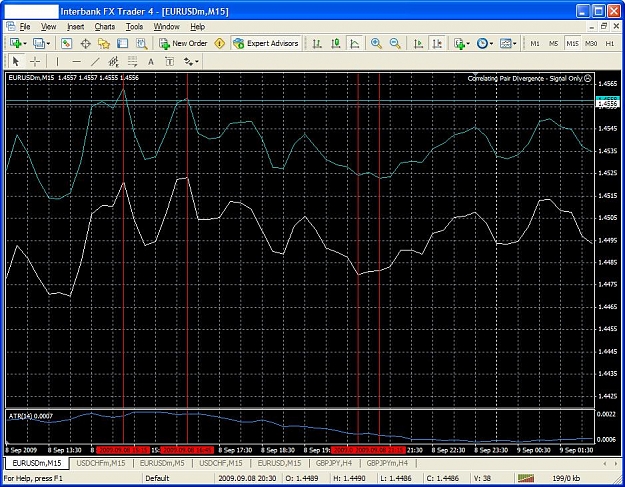Expand the Templates dropdown arrow

[515, 44]
